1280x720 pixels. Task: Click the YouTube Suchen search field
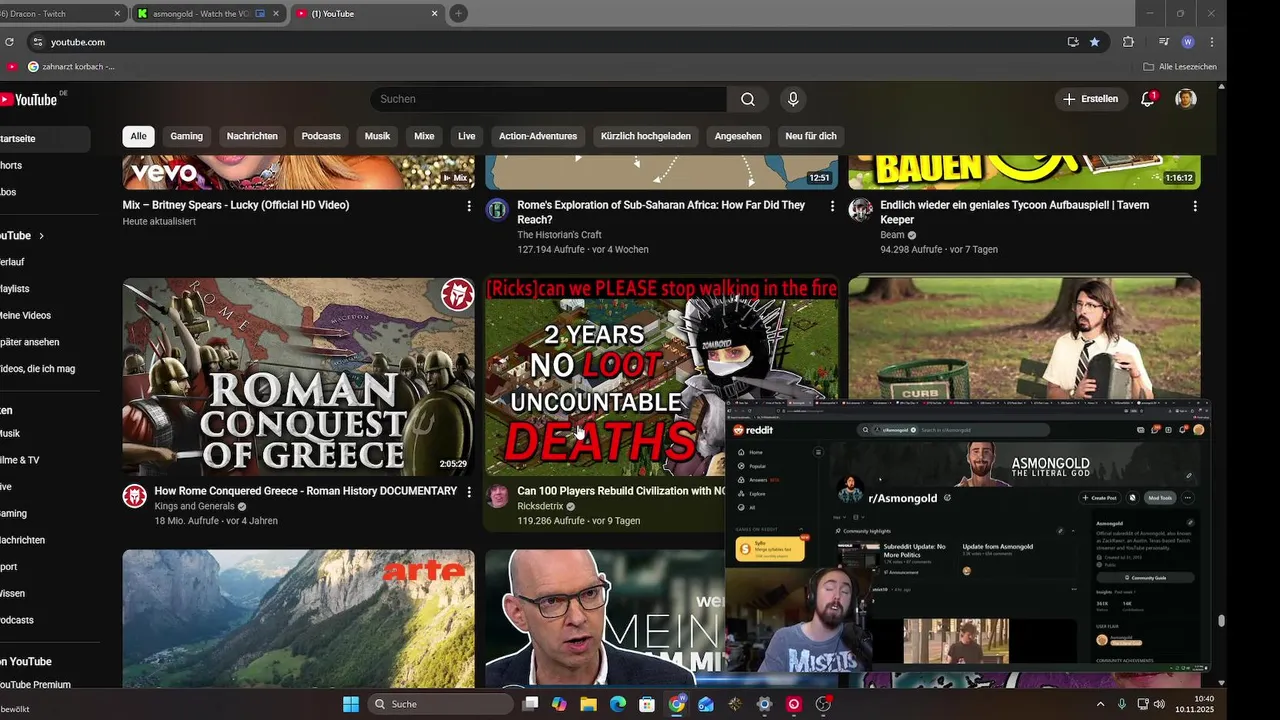point(548,99)
